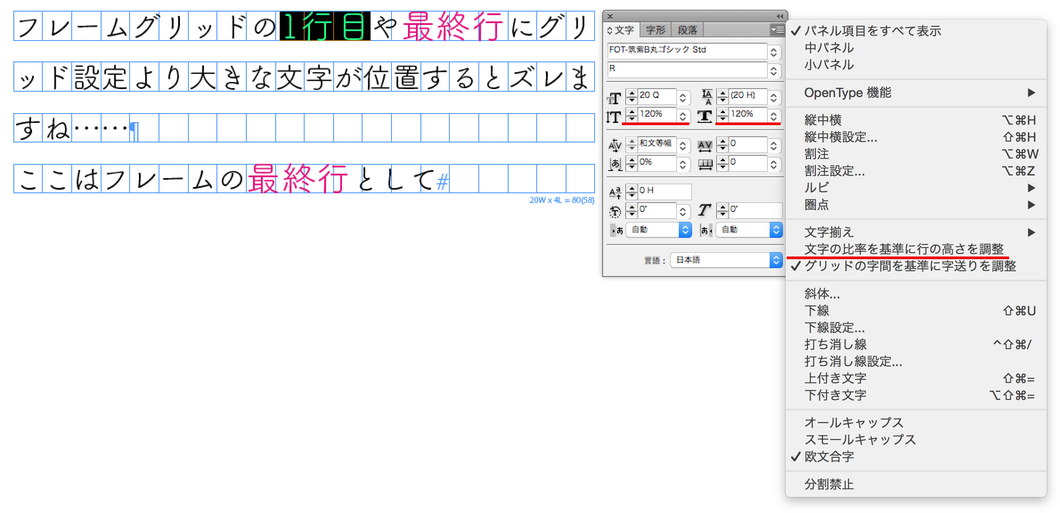The width and height of the screenshot is (1060, 513).
Task: Click the font size stepper arrows
Action: [x=631, y=98]
